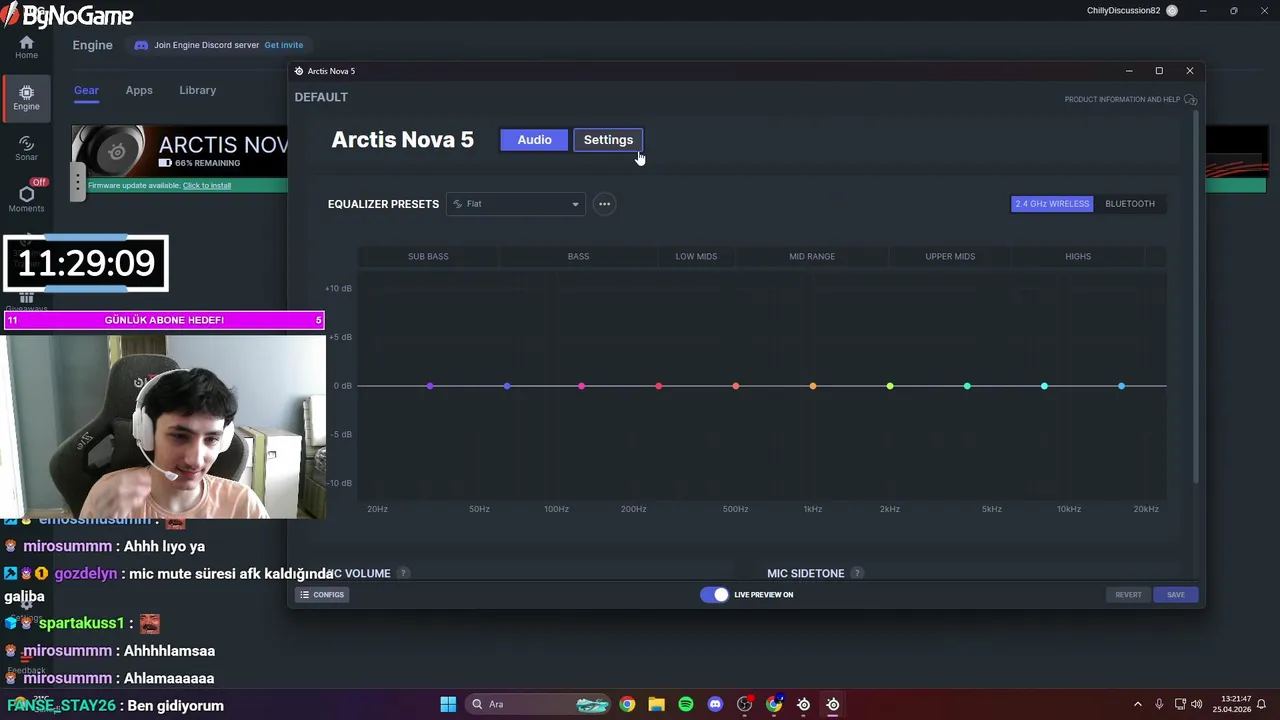This screenshot has height=720, width=1280.
Task: Click the Arctis Nova 5 window scrollbar
Action: coord(1196,297)
